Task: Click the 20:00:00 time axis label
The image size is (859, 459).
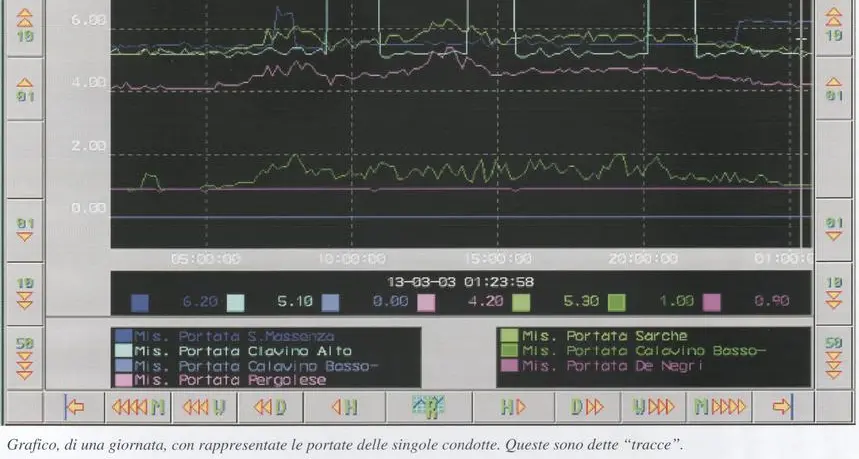Action: [644, 258]
